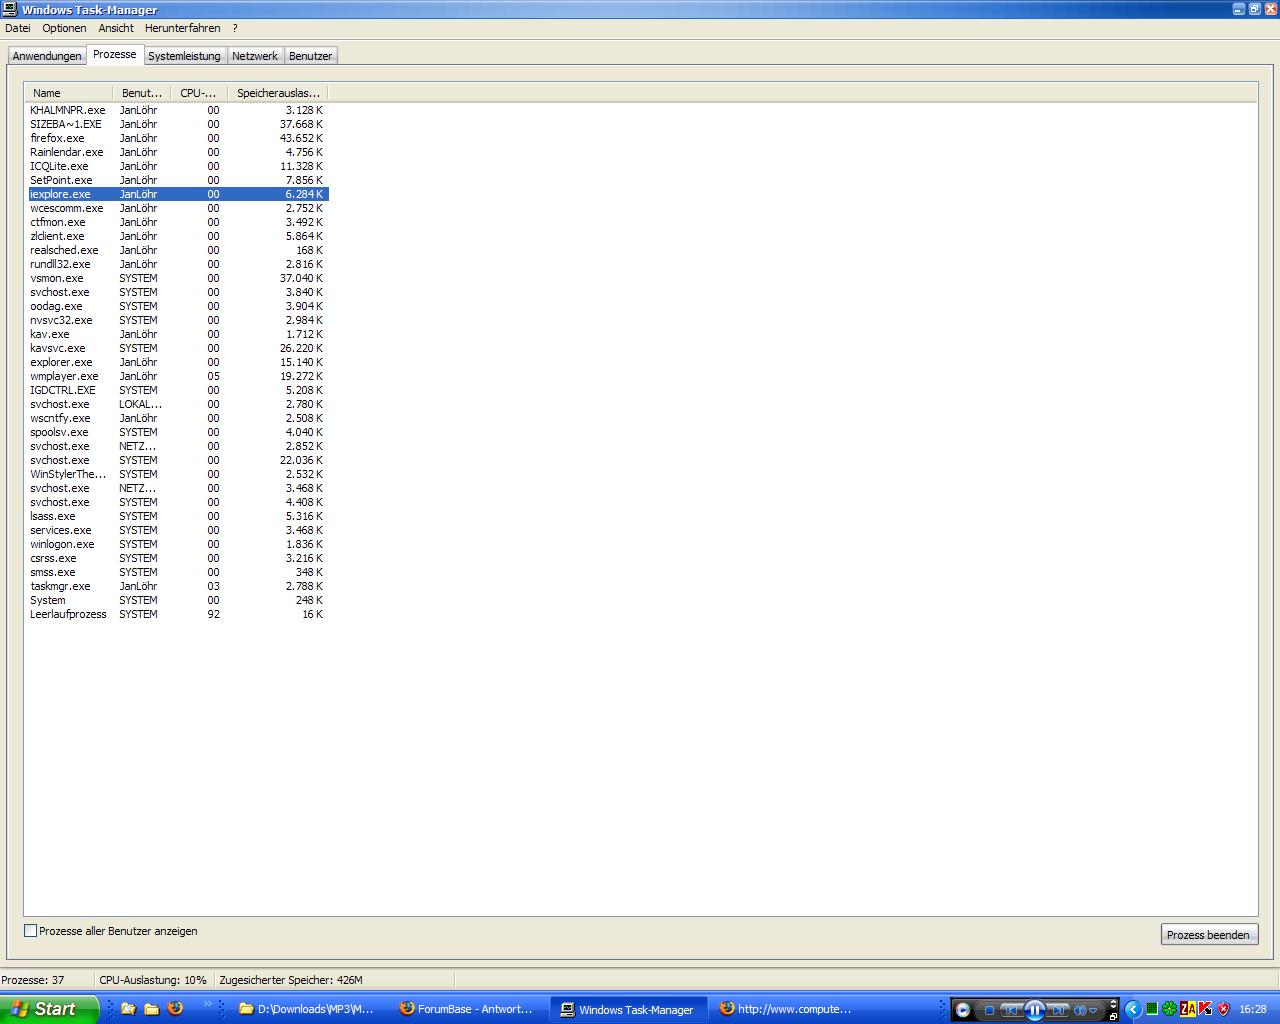
Task: Sort by the Speicherauslastung column header
Action: [278, 93]
